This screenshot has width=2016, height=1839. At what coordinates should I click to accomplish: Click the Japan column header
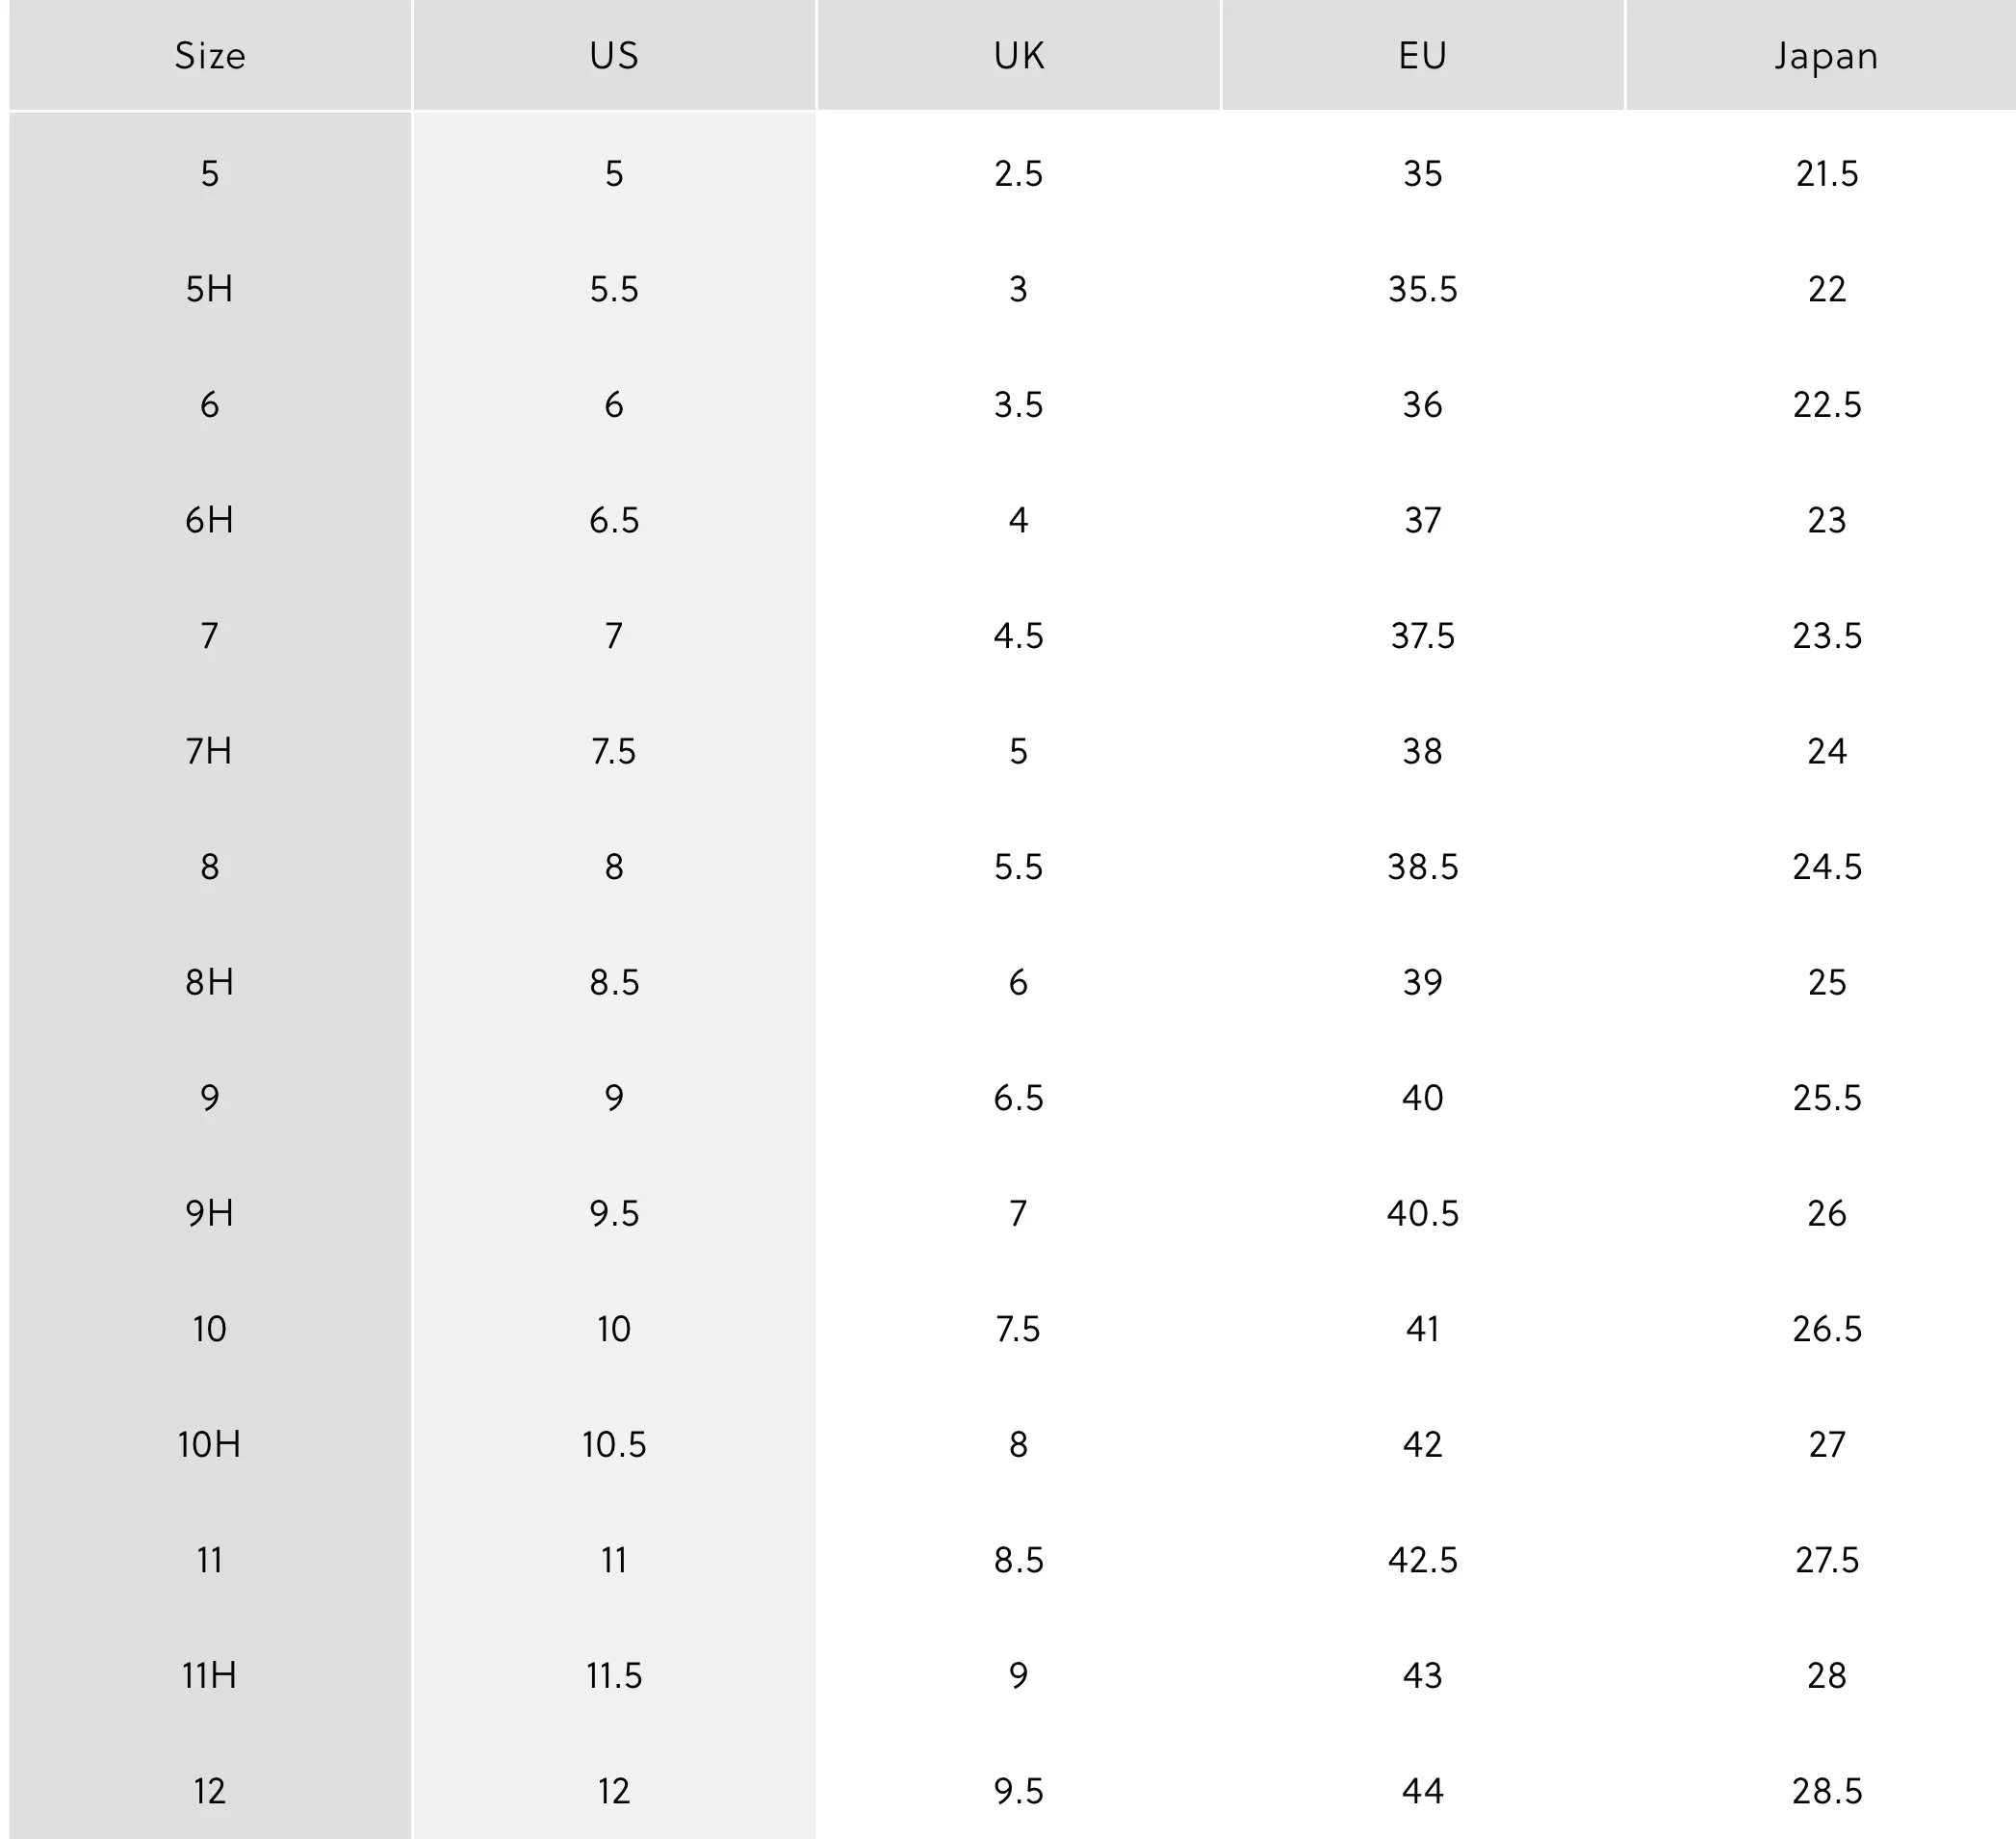[1826, 55]
